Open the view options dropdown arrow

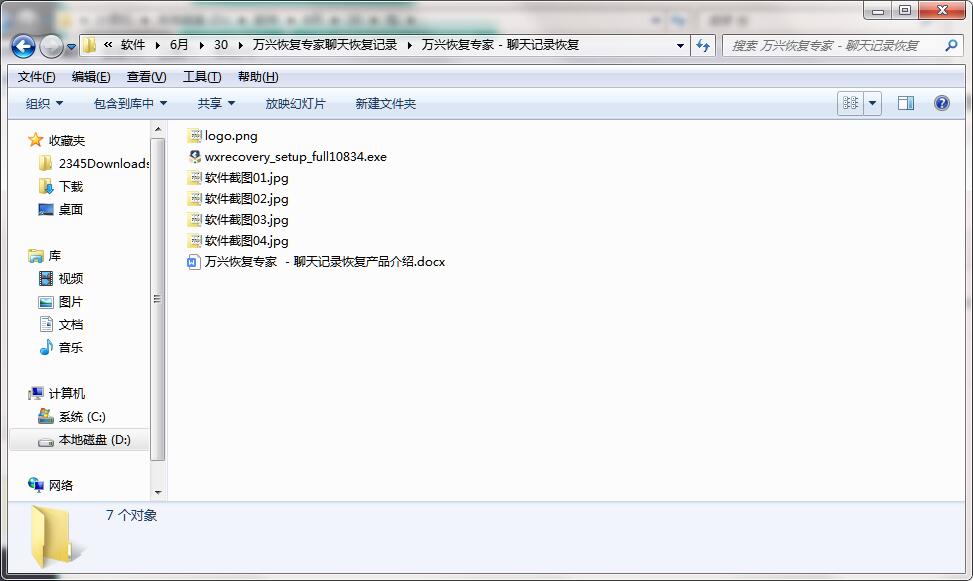[872, 103]
